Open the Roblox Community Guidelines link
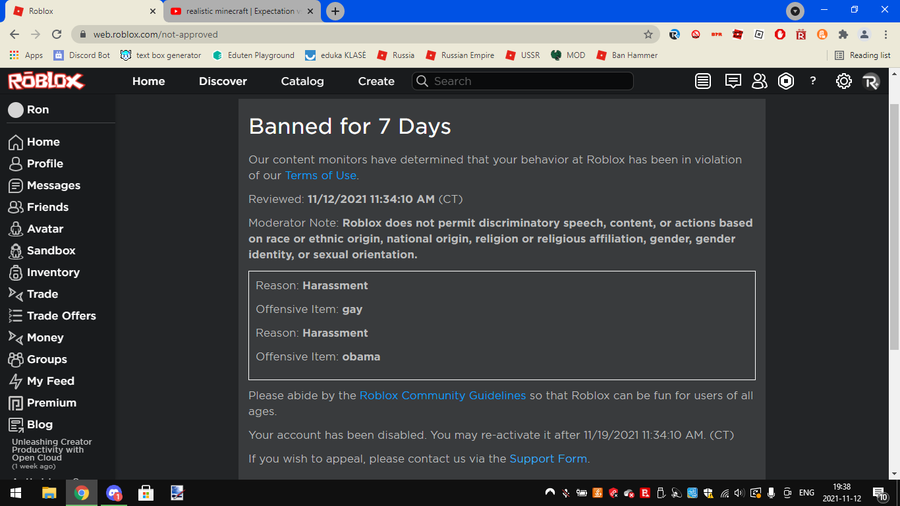The width and height of the screenshot is (900, 506). [x=443, y=395]
